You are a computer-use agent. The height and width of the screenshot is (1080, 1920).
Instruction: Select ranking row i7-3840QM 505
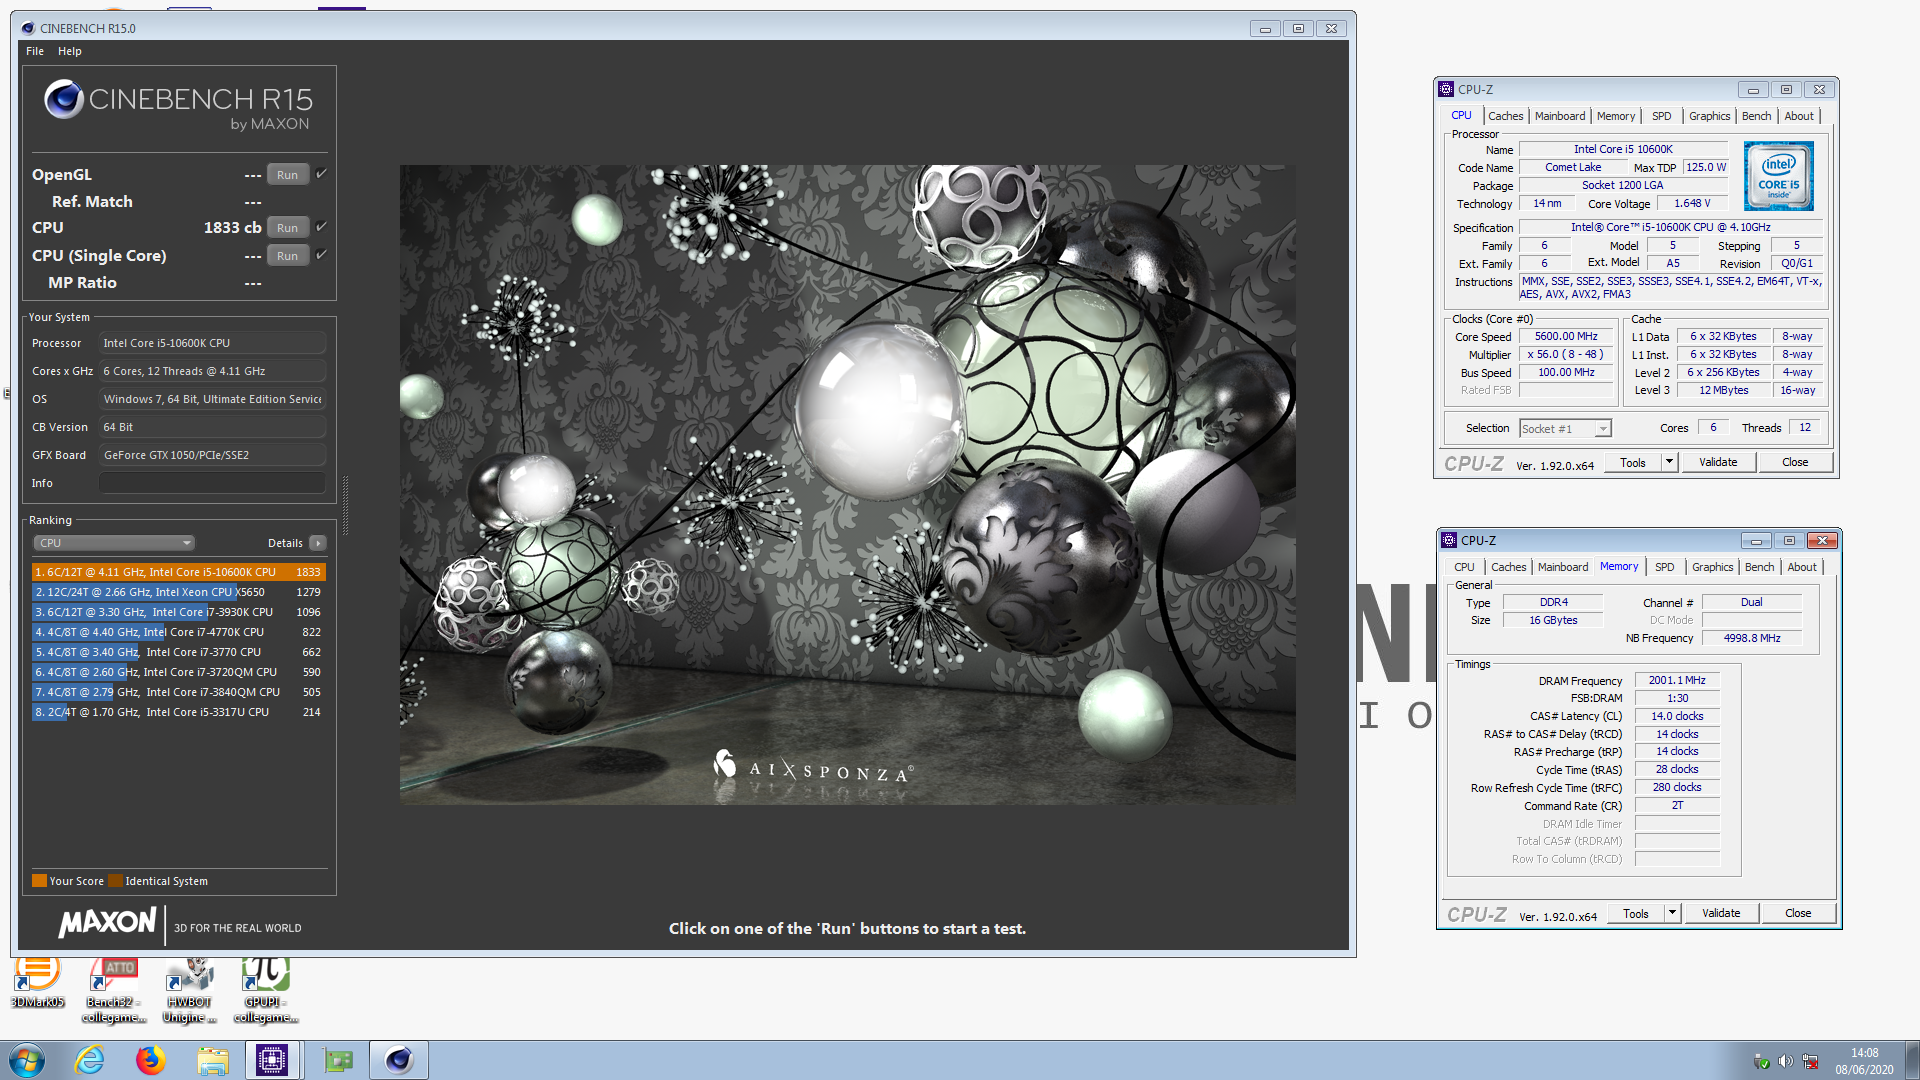[179, 692]
